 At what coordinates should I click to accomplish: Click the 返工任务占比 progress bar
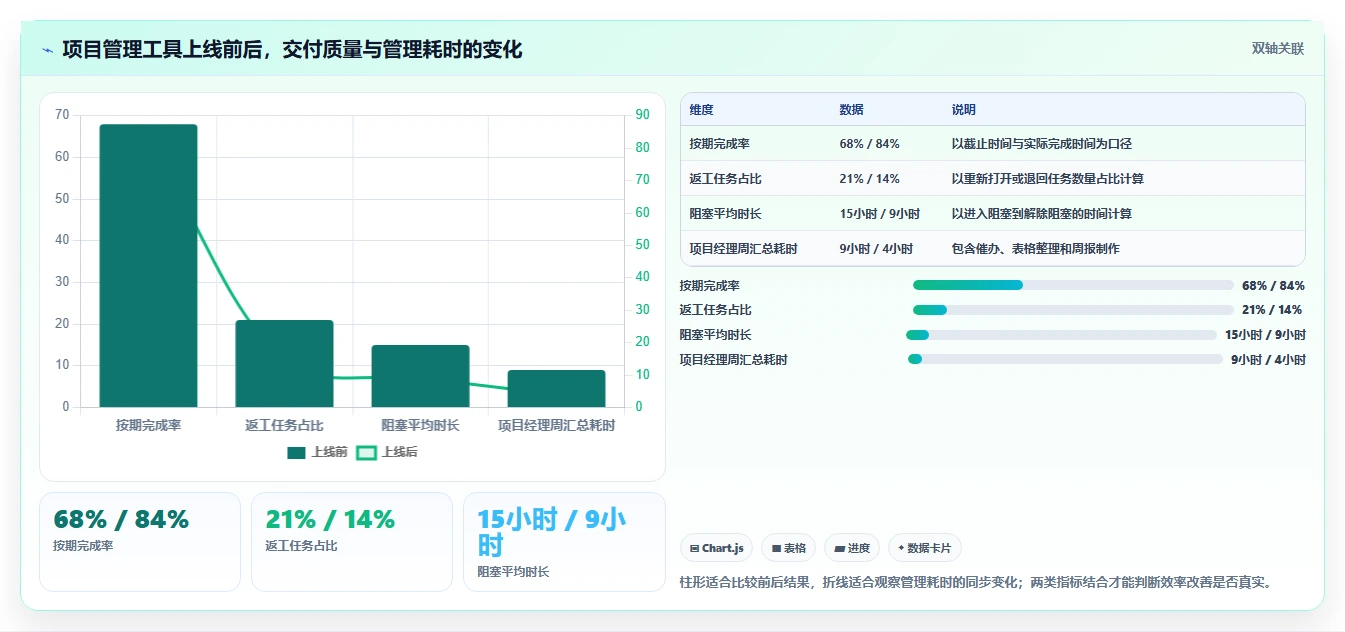(1073, 310)
